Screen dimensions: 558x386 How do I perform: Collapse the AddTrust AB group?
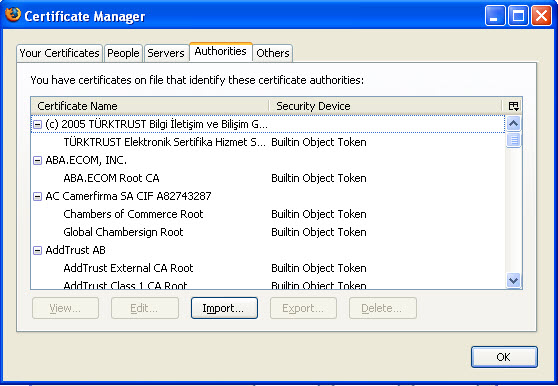pos(37,250)
